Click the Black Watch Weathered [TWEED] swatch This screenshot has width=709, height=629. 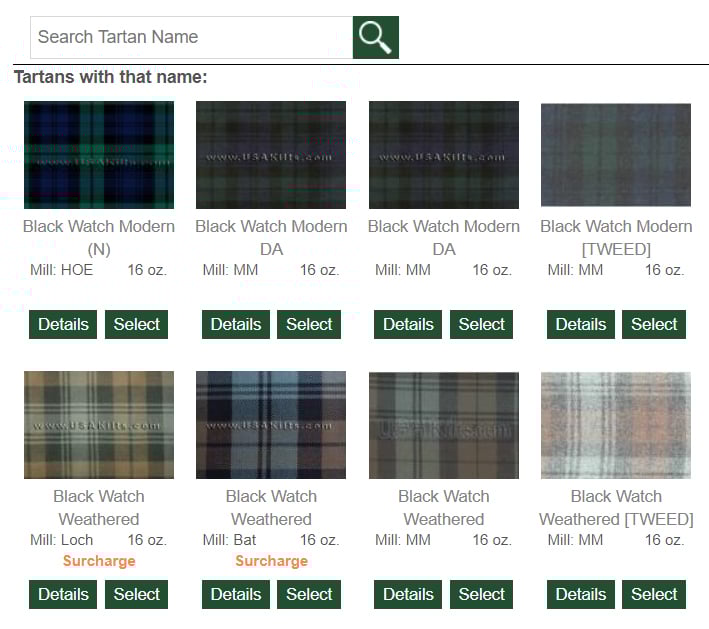(x=616, y=425)
